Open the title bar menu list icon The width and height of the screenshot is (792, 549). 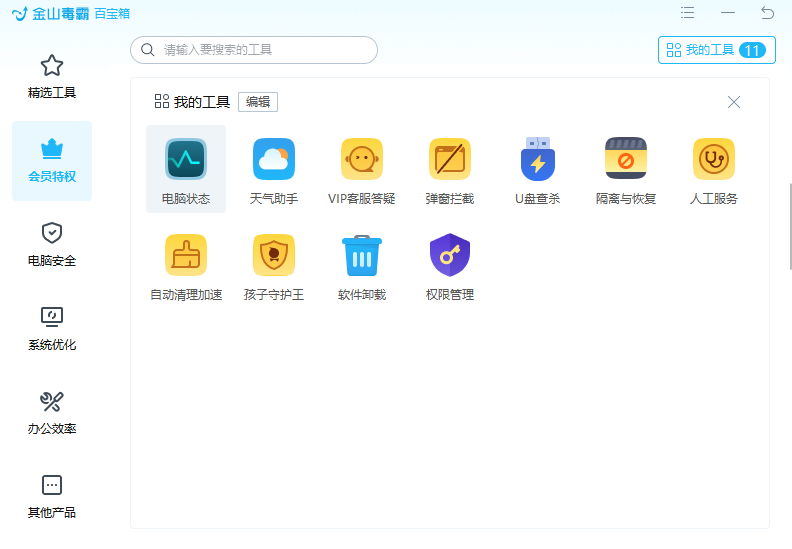pos(687,13)
